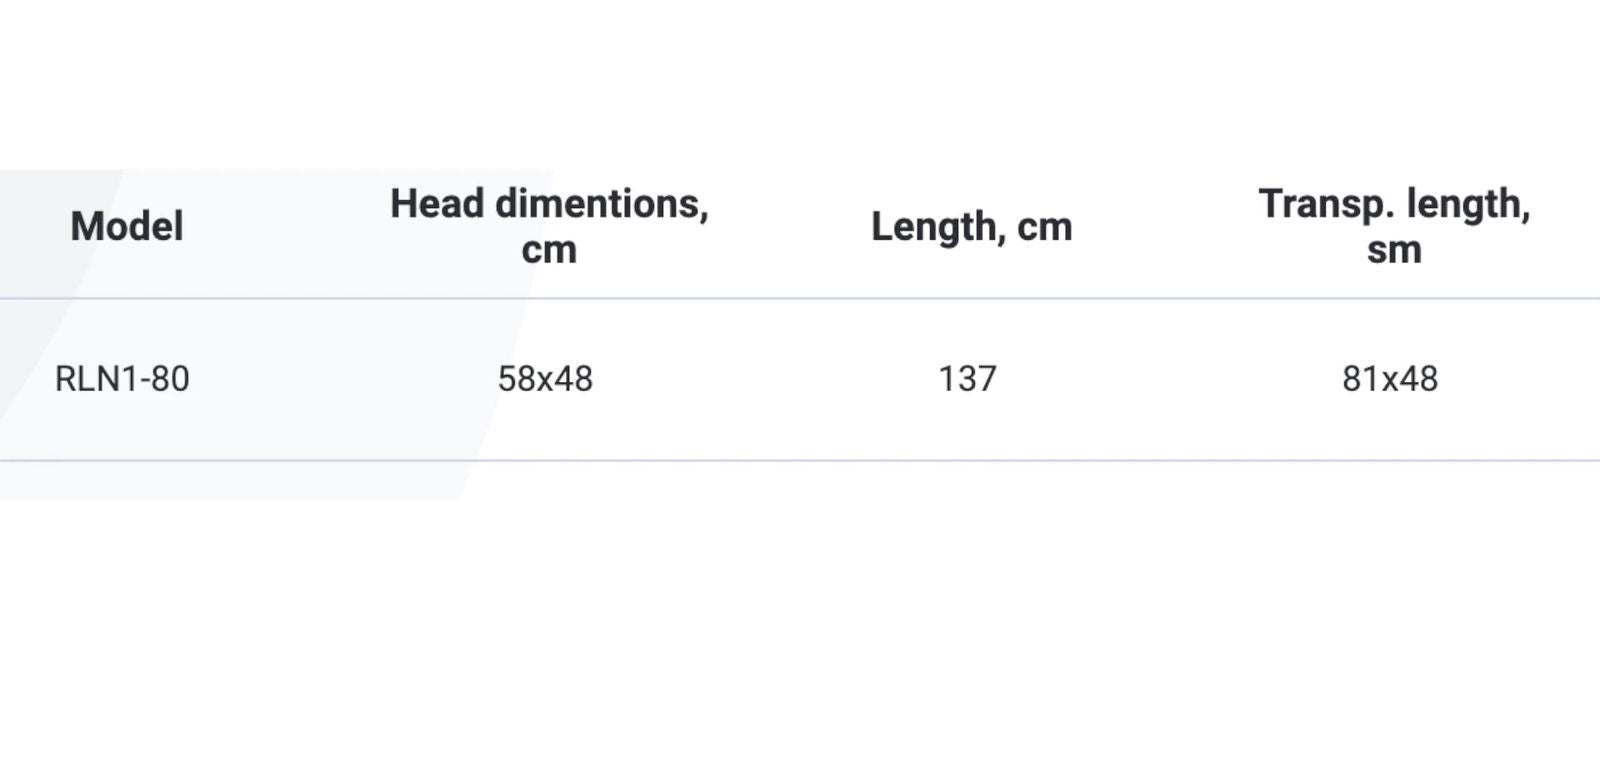Click the "Length, cm" column header
This screenshot has height=783, width=1600.
(x=971, y=227)
